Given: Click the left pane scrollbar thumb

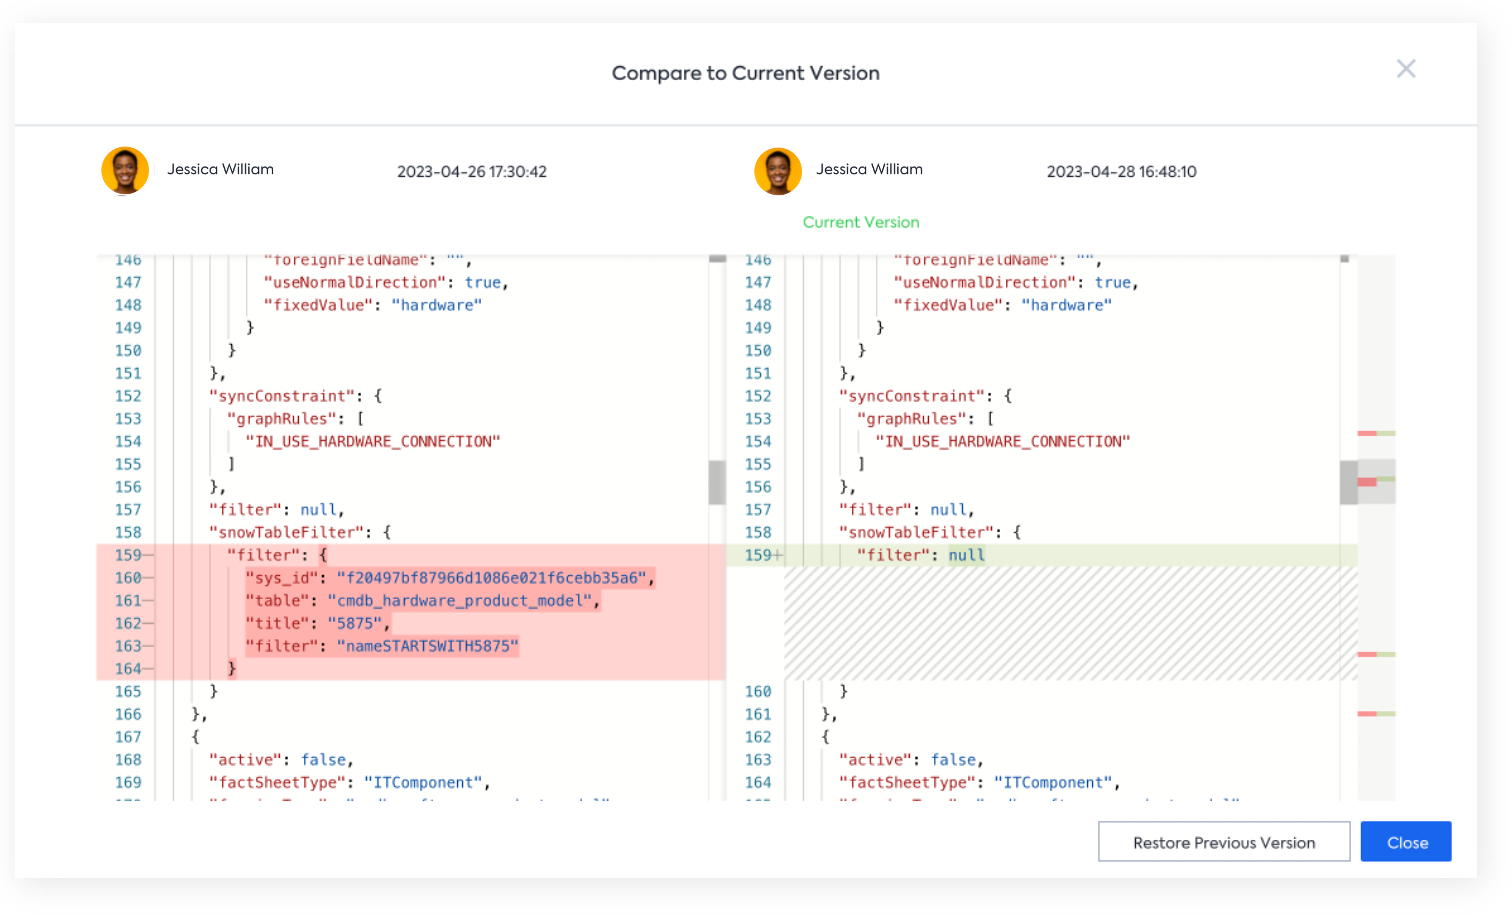Looking at the screenshot, I should [x=717, y=482].
